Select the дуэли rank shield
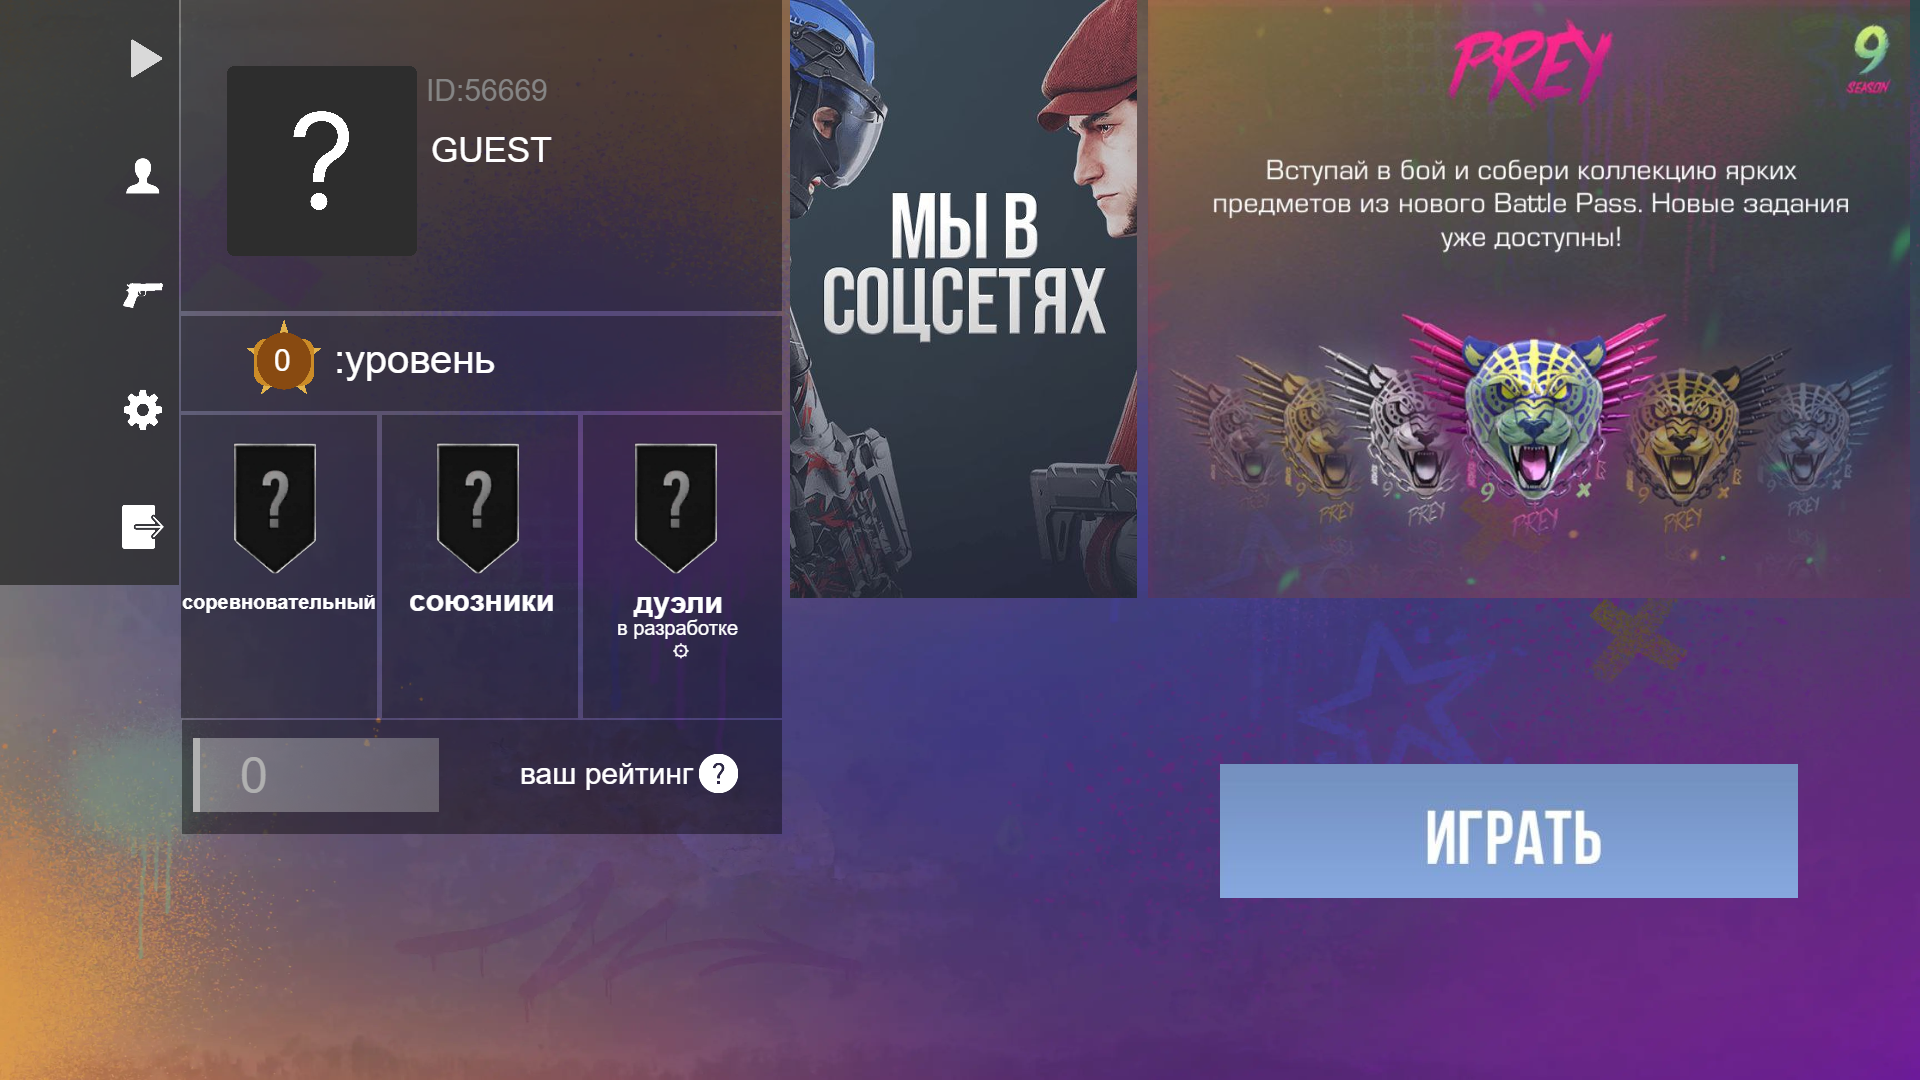The width and height of the screenshot is (1920, 1080). [x=676, y=508]
